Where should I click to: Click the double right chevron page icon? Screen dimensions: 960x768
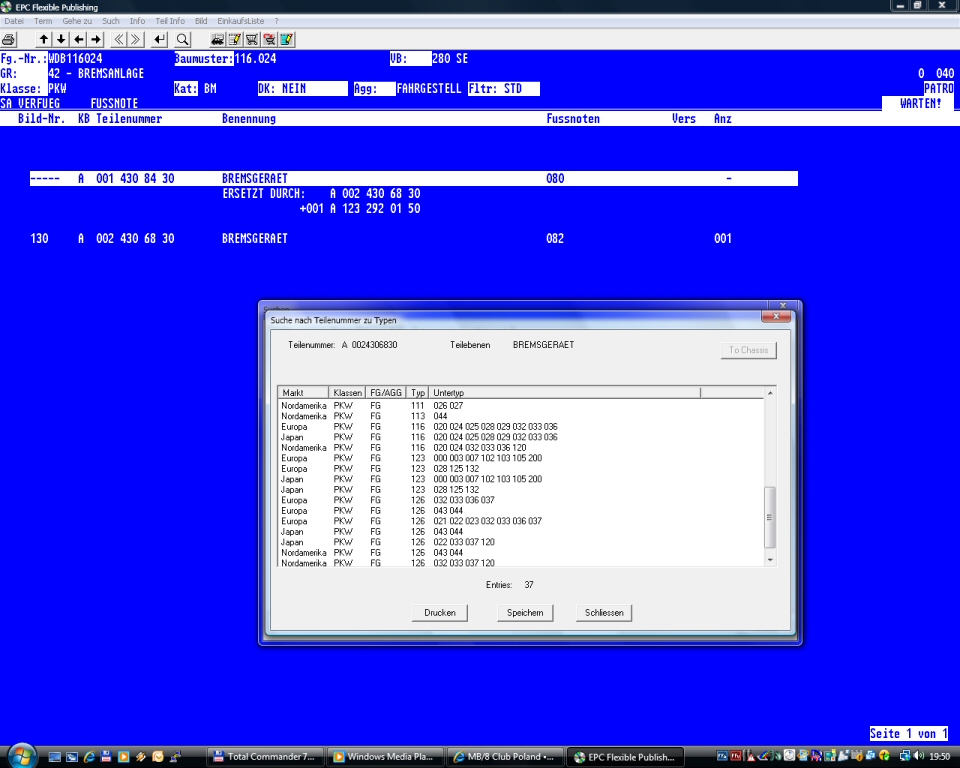tap(136, 39)
